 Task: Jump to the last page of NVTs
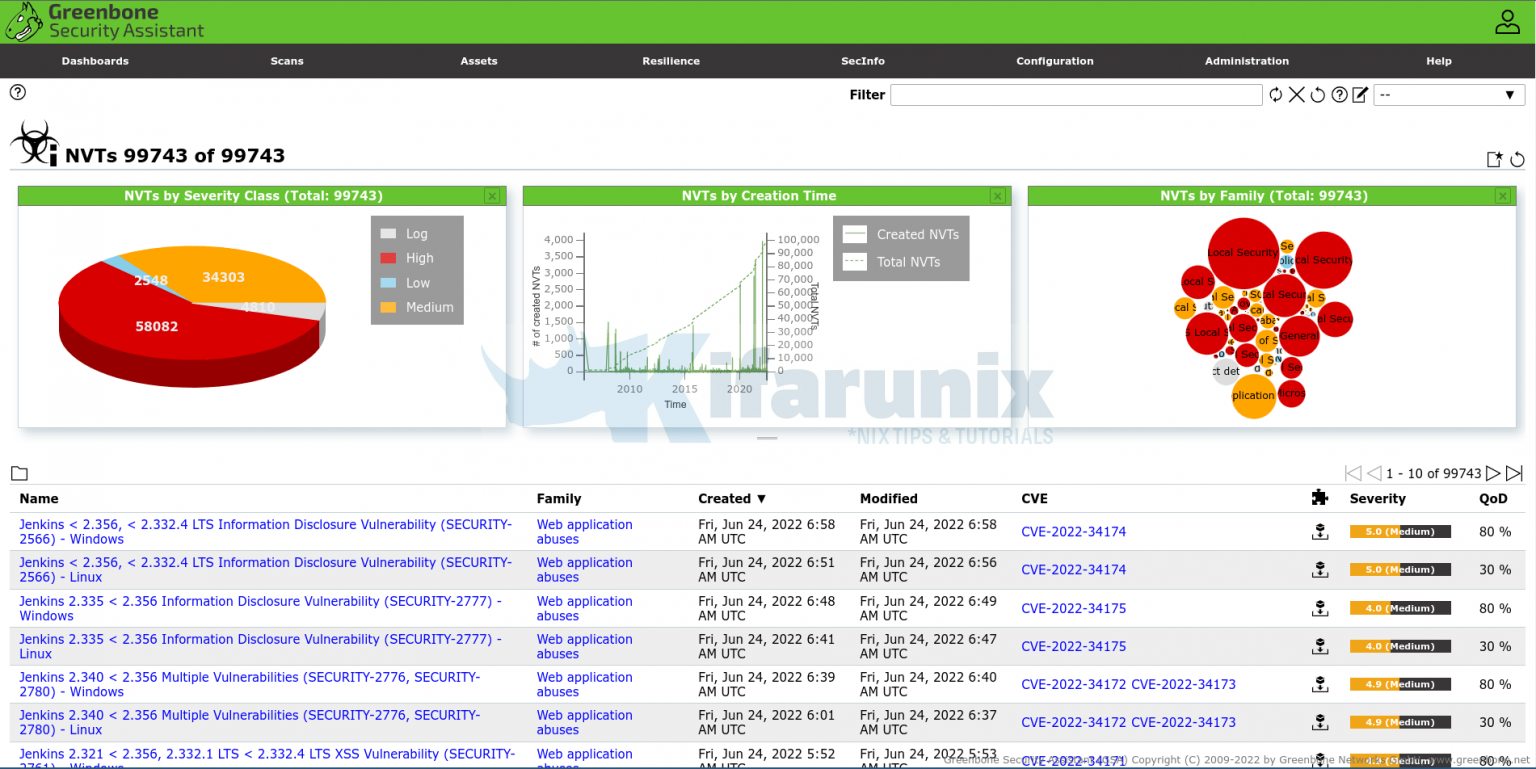pyautogui.click(x=1515, y=473)
